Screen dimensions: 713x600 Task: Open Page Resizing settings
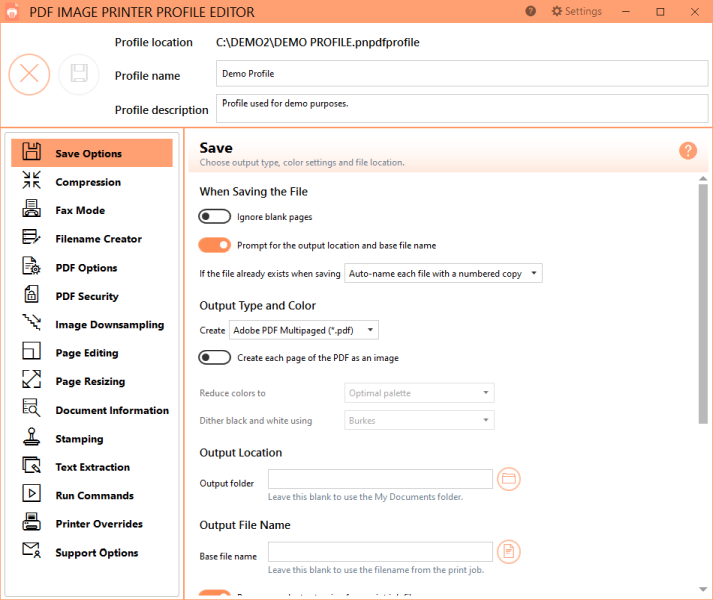click(92, 381)
